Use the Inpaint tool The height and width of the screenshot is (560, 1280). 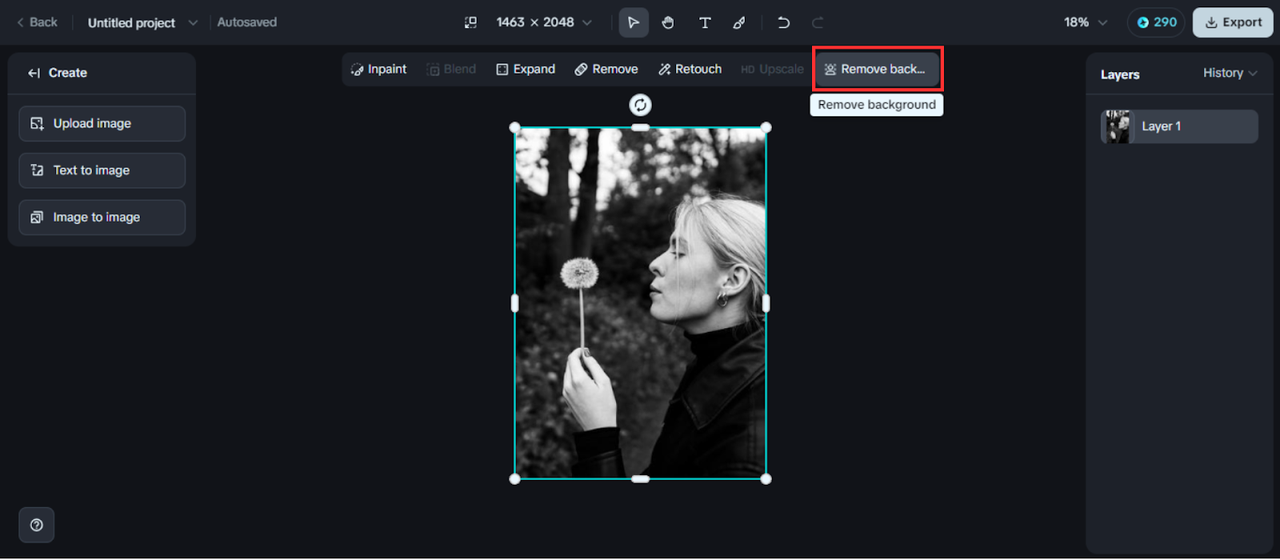379,69
